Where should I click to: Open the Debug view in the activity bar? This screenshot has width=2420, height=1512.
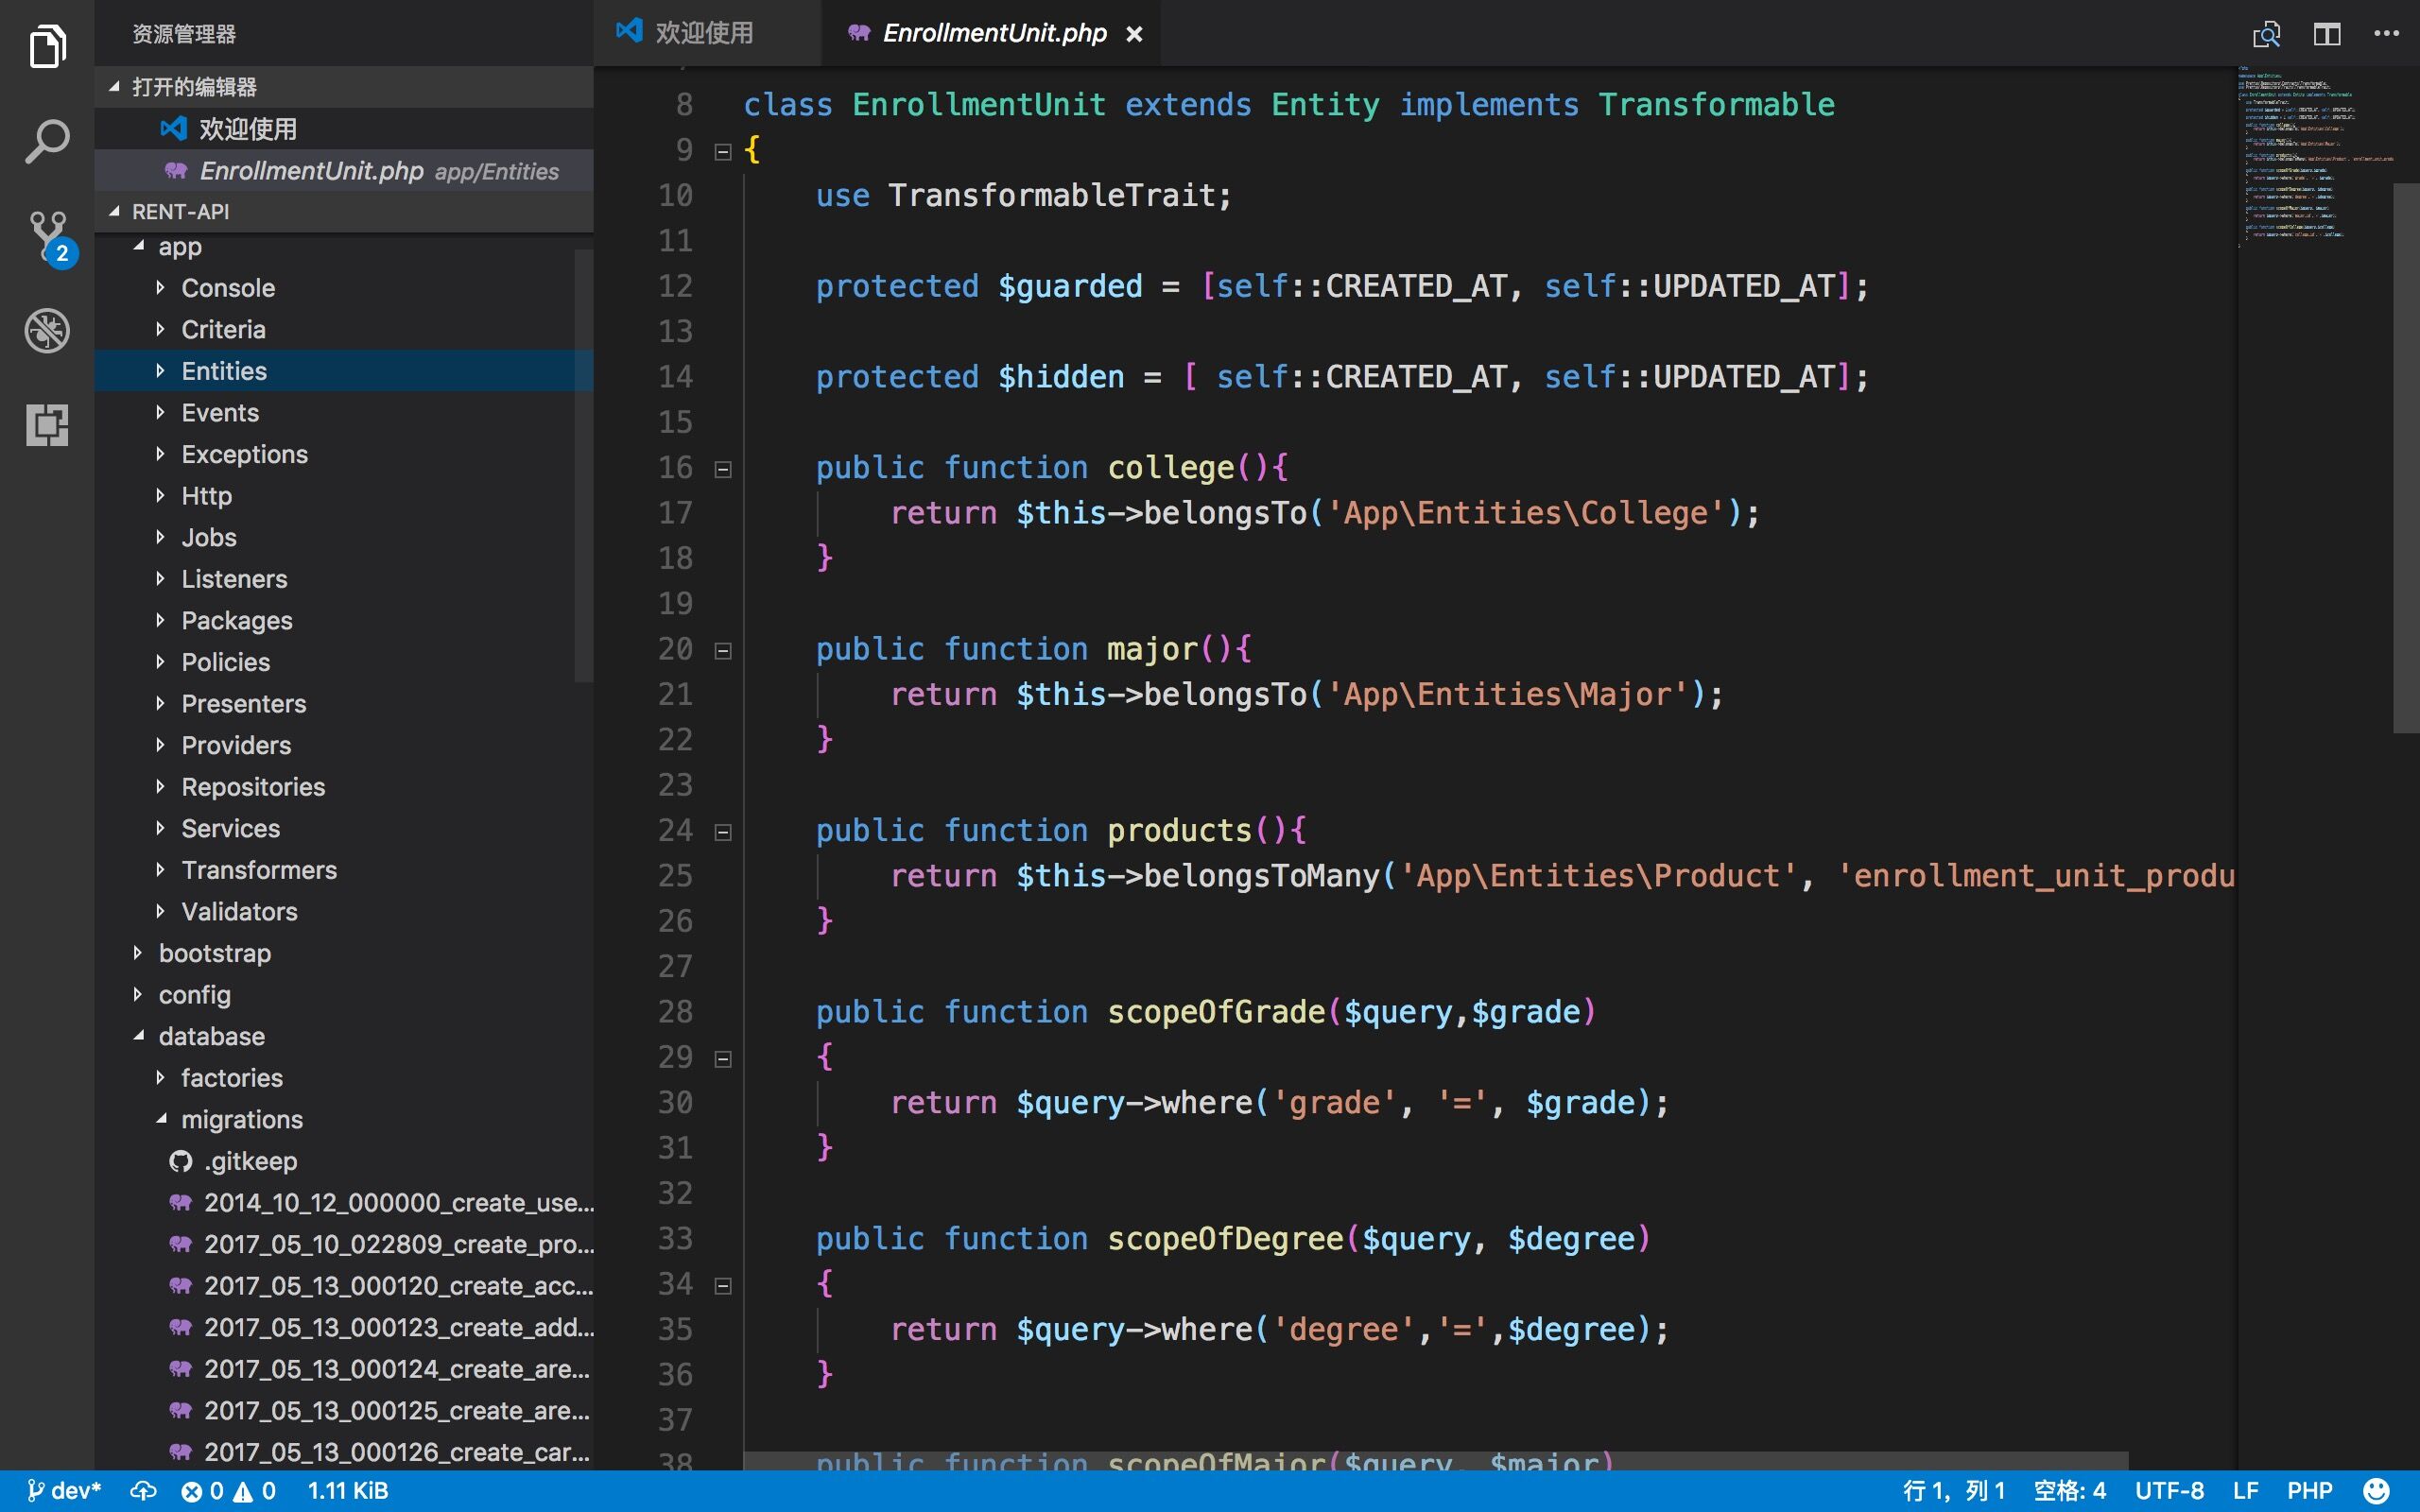coord(47,331)
